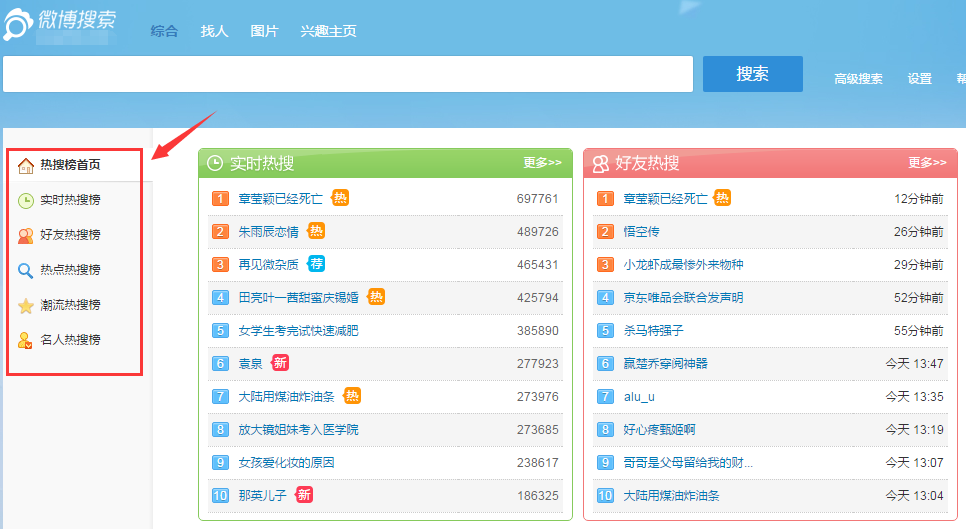Open 哥哥是父母留给我的财... topic
This screenshot has height=529, width=966.
[x=688, y=462]
